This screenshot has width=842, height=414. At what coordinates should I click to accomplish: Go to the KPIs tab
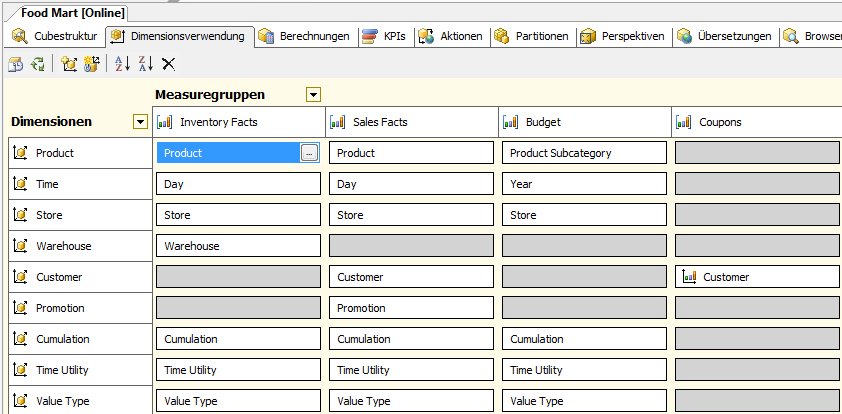point(384,37)
